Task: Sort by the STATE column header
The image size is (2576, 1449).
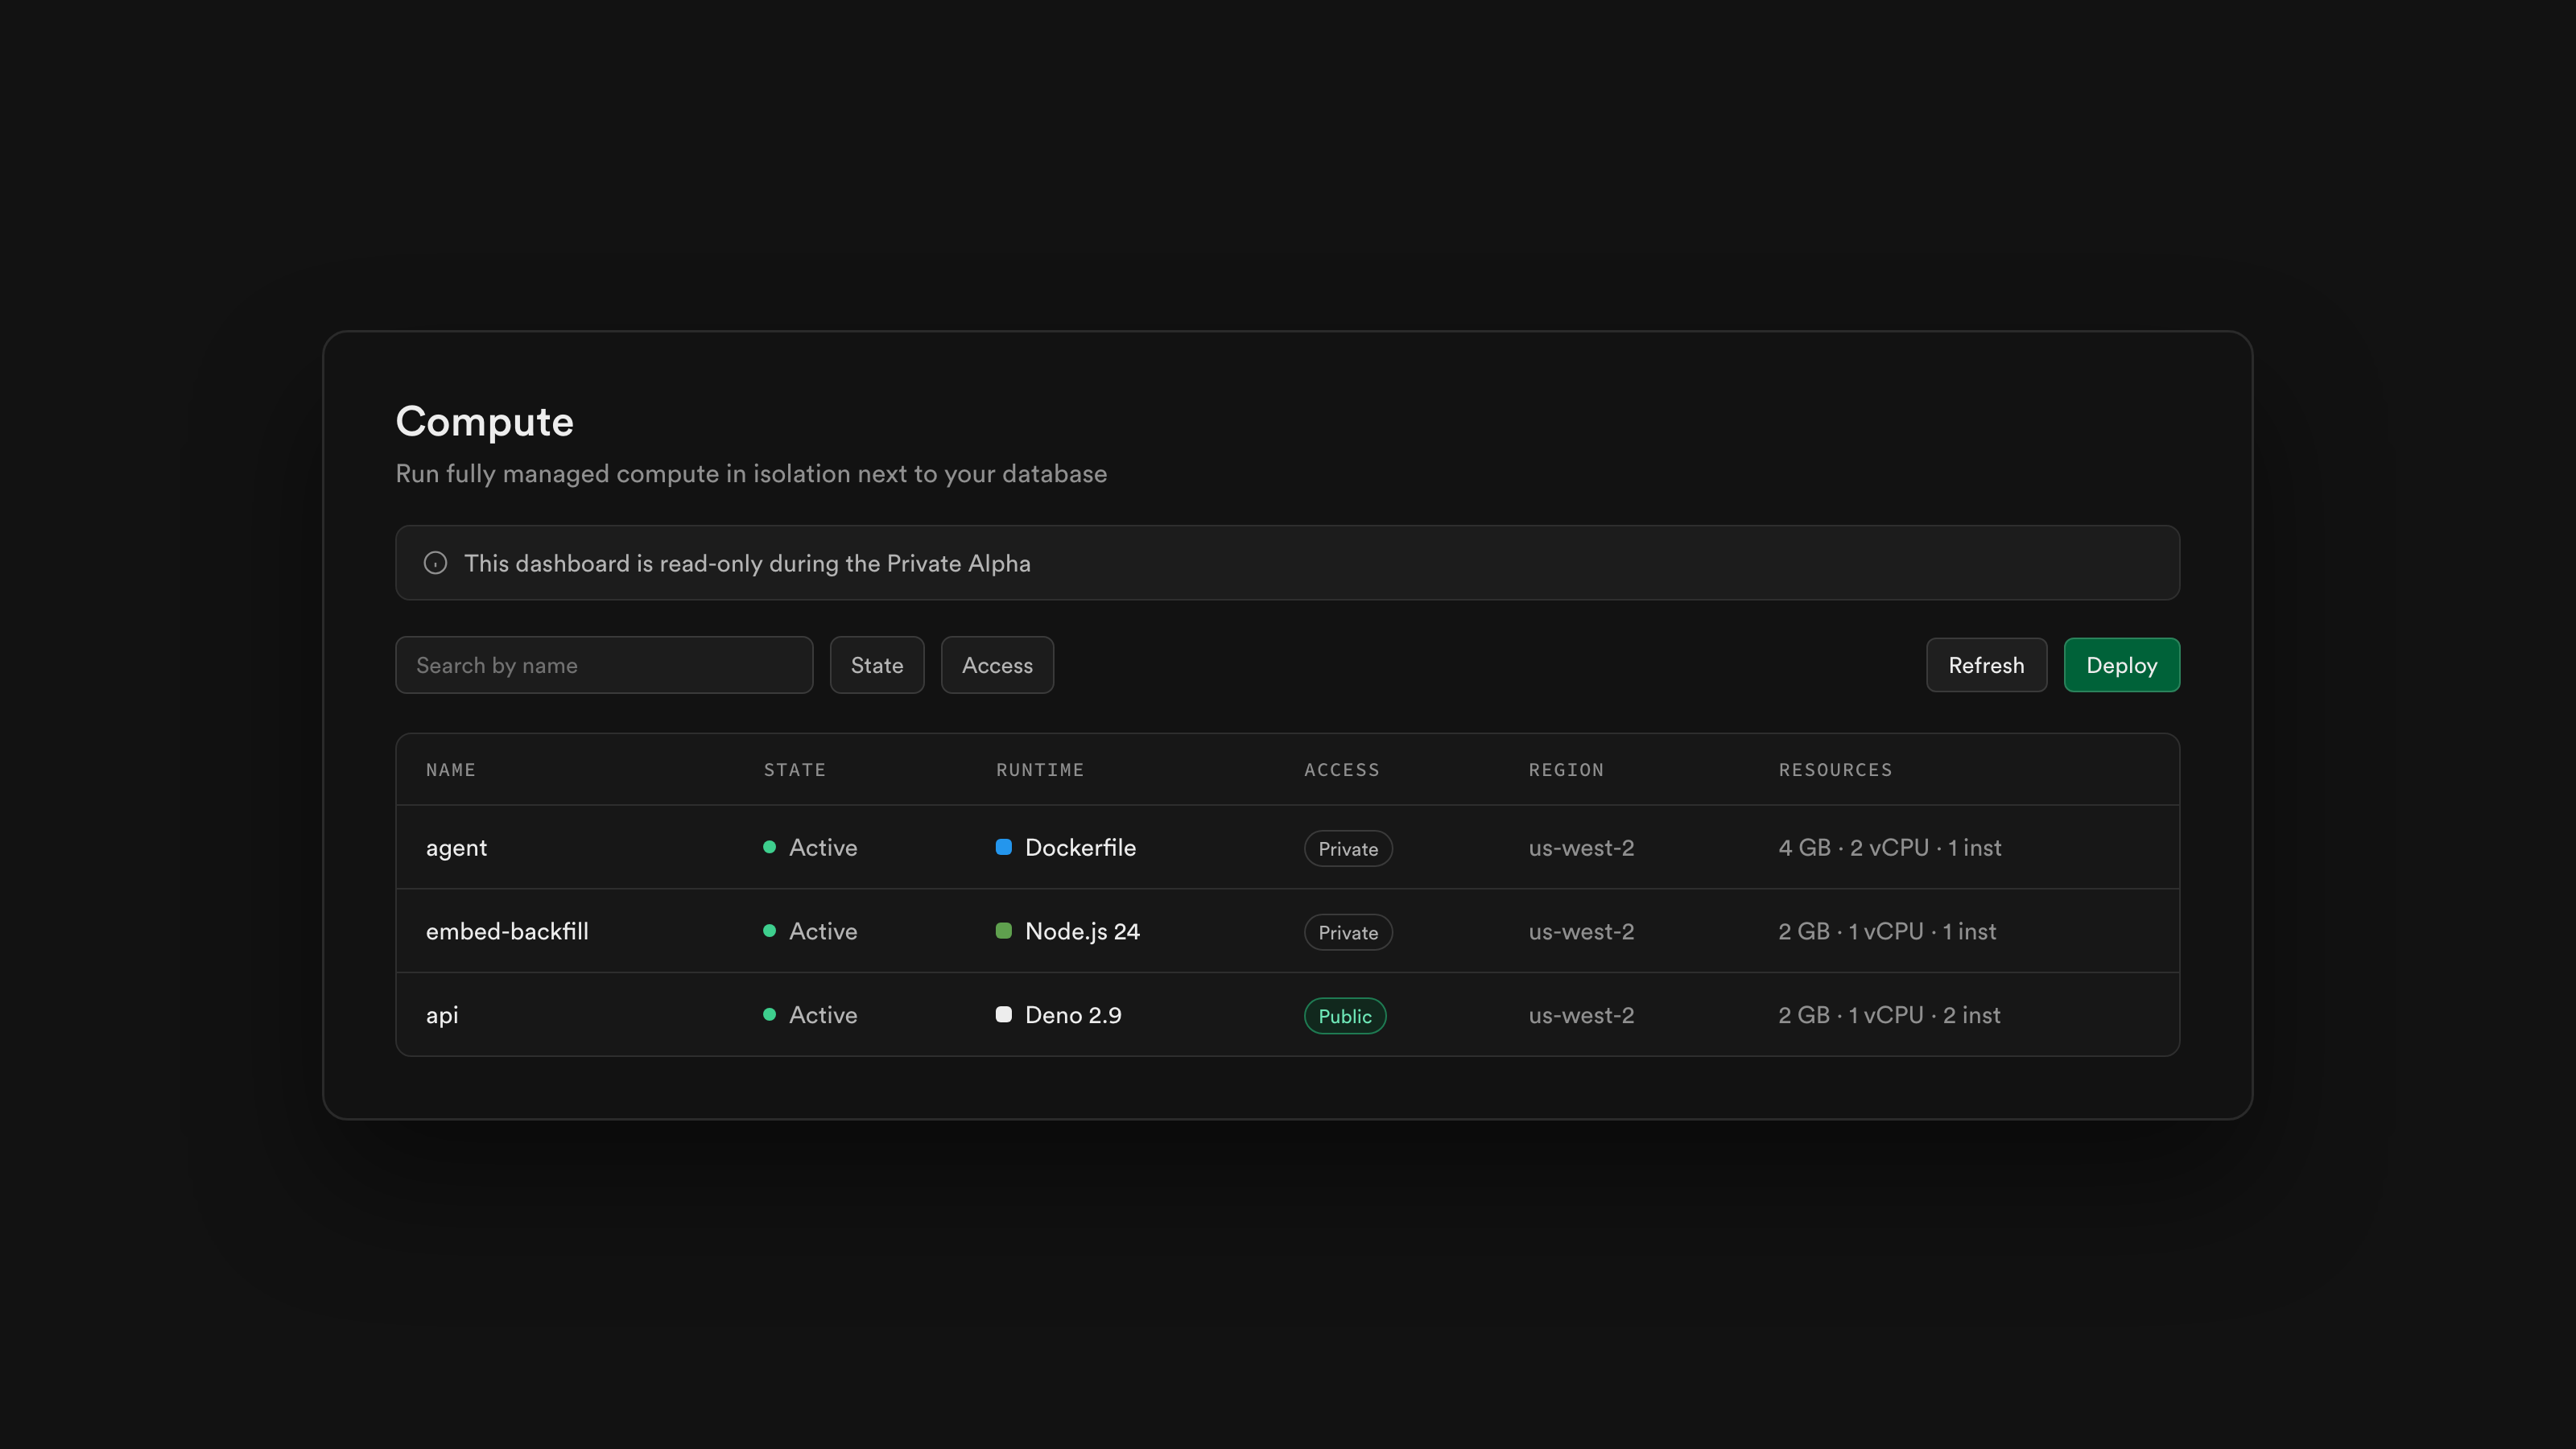Action: click(x=794, y=770)
